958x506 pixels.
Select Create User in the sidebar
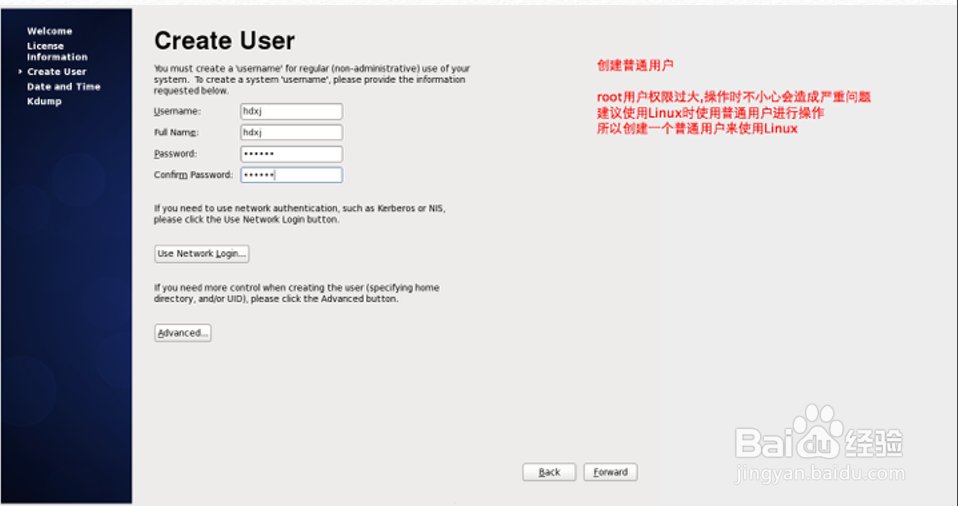click(x=57, y=72)
